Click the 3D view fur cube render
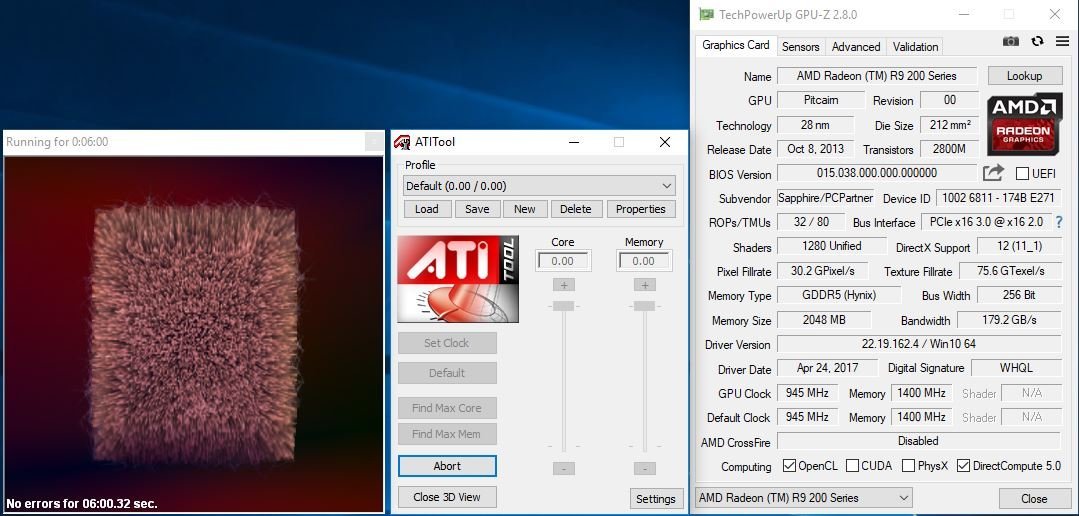Image resolution: width=1079 pixels, height=516 pixels. [195, 334]
